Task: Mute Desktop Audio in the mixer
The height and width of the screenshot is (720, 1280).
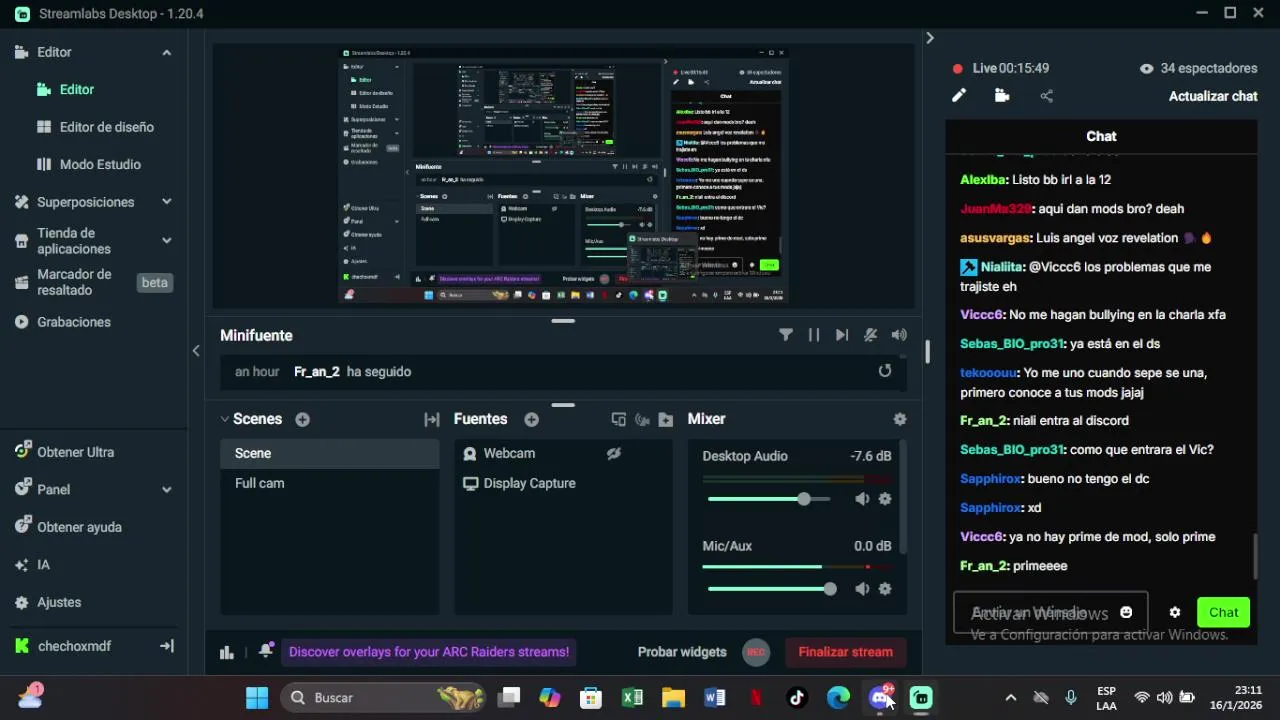Action: 862,499
